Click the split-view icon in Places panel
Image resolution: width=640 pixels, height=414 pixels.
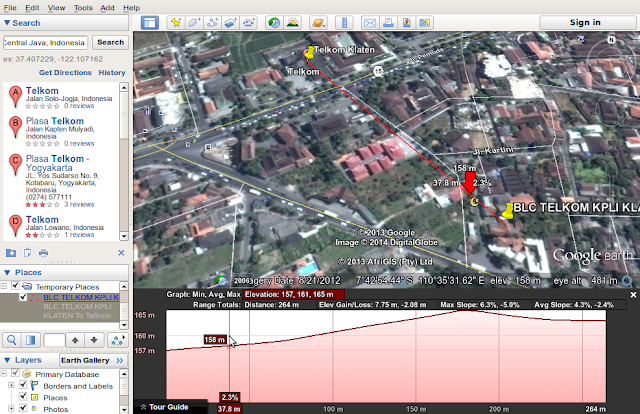click(x=31, y=340)
